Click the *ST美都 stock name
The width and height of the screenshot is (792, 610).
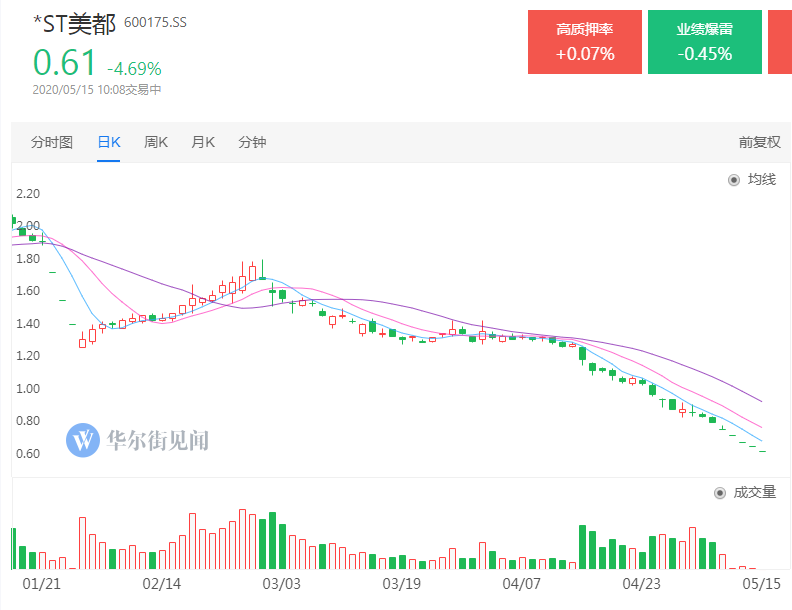click(74, 24)
